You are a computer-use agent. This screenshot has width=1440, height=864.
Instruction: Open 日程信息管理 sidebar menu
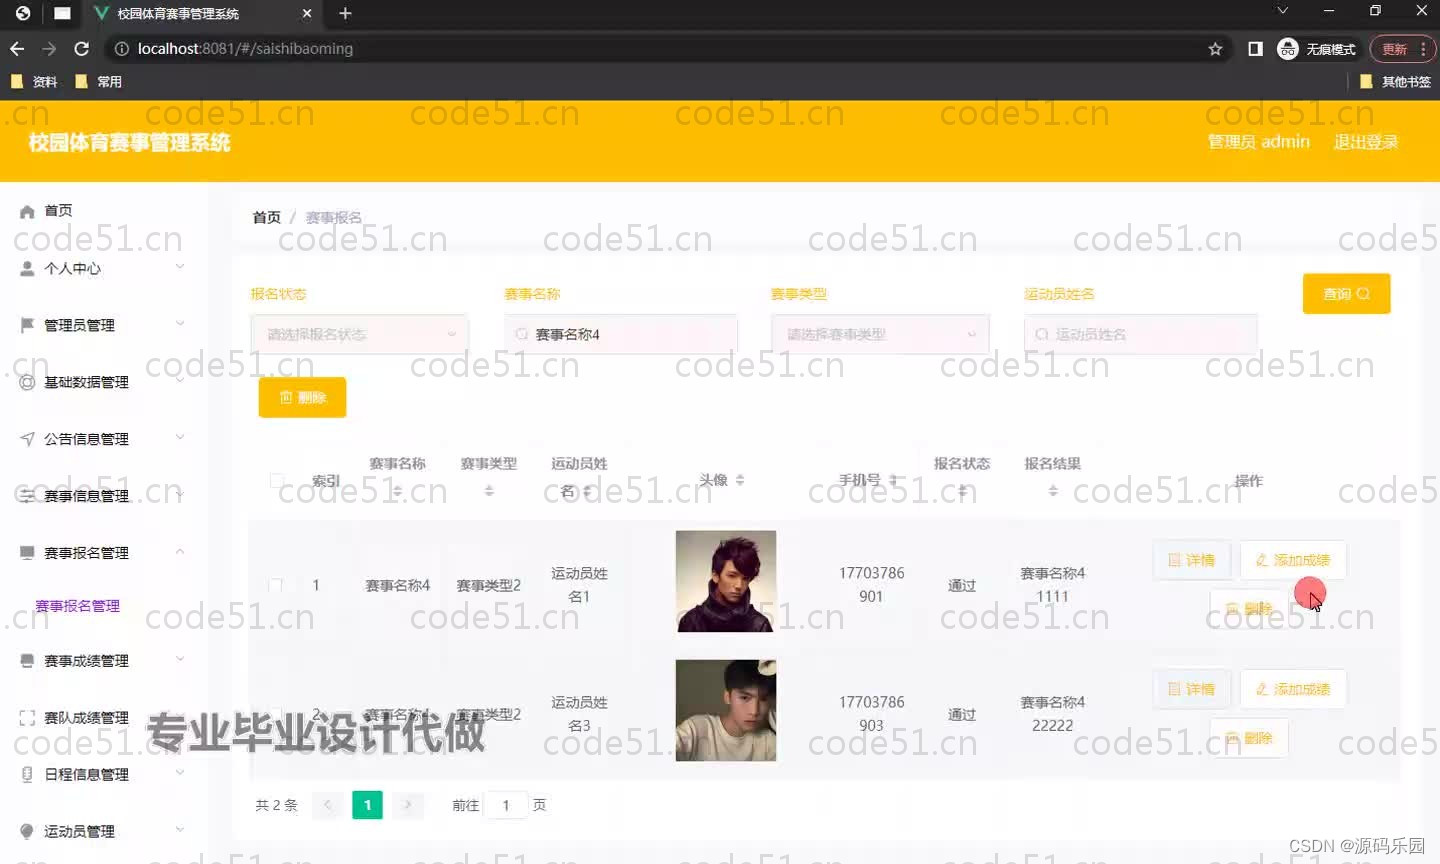point(86,775)
